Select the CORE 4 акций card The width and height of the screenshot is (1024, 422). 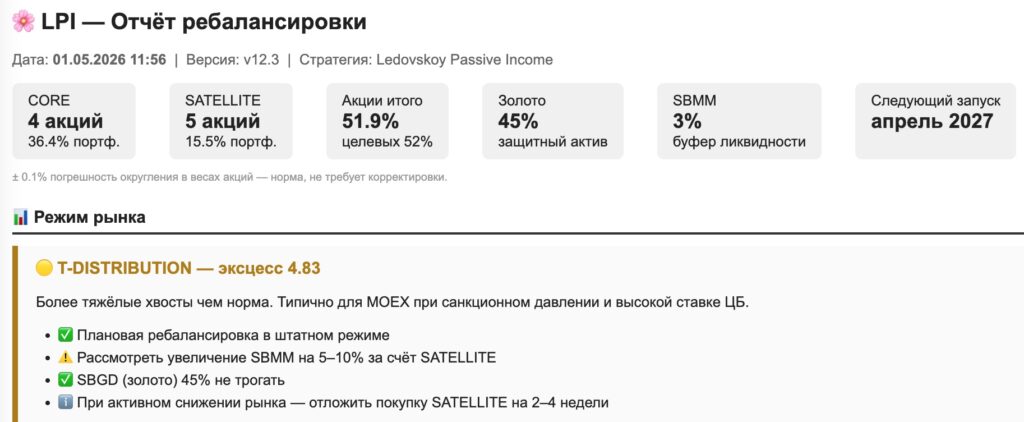click(74, 121)
